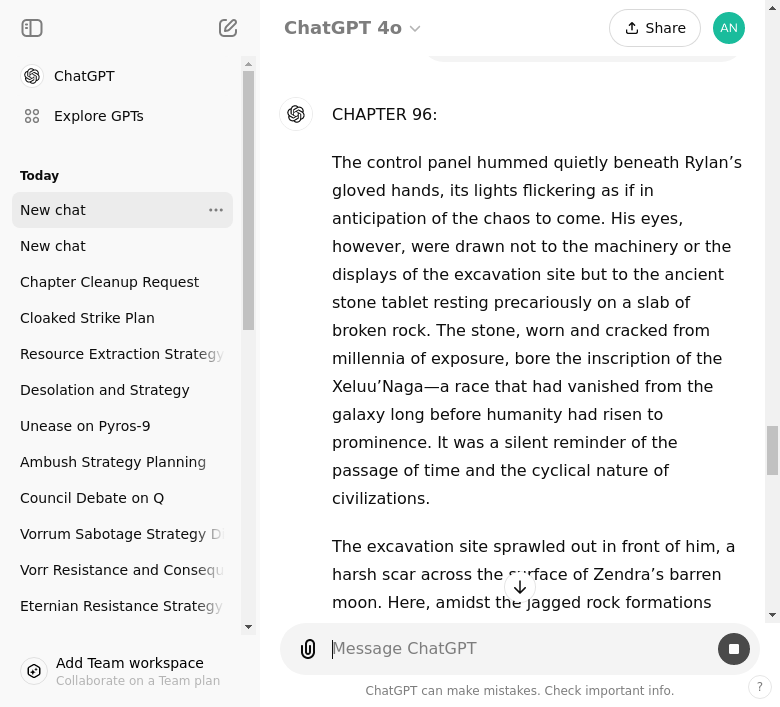Toggle the sidebar panel icon
The height and width of the screenshot is (707, 780).
click(32, 28)
